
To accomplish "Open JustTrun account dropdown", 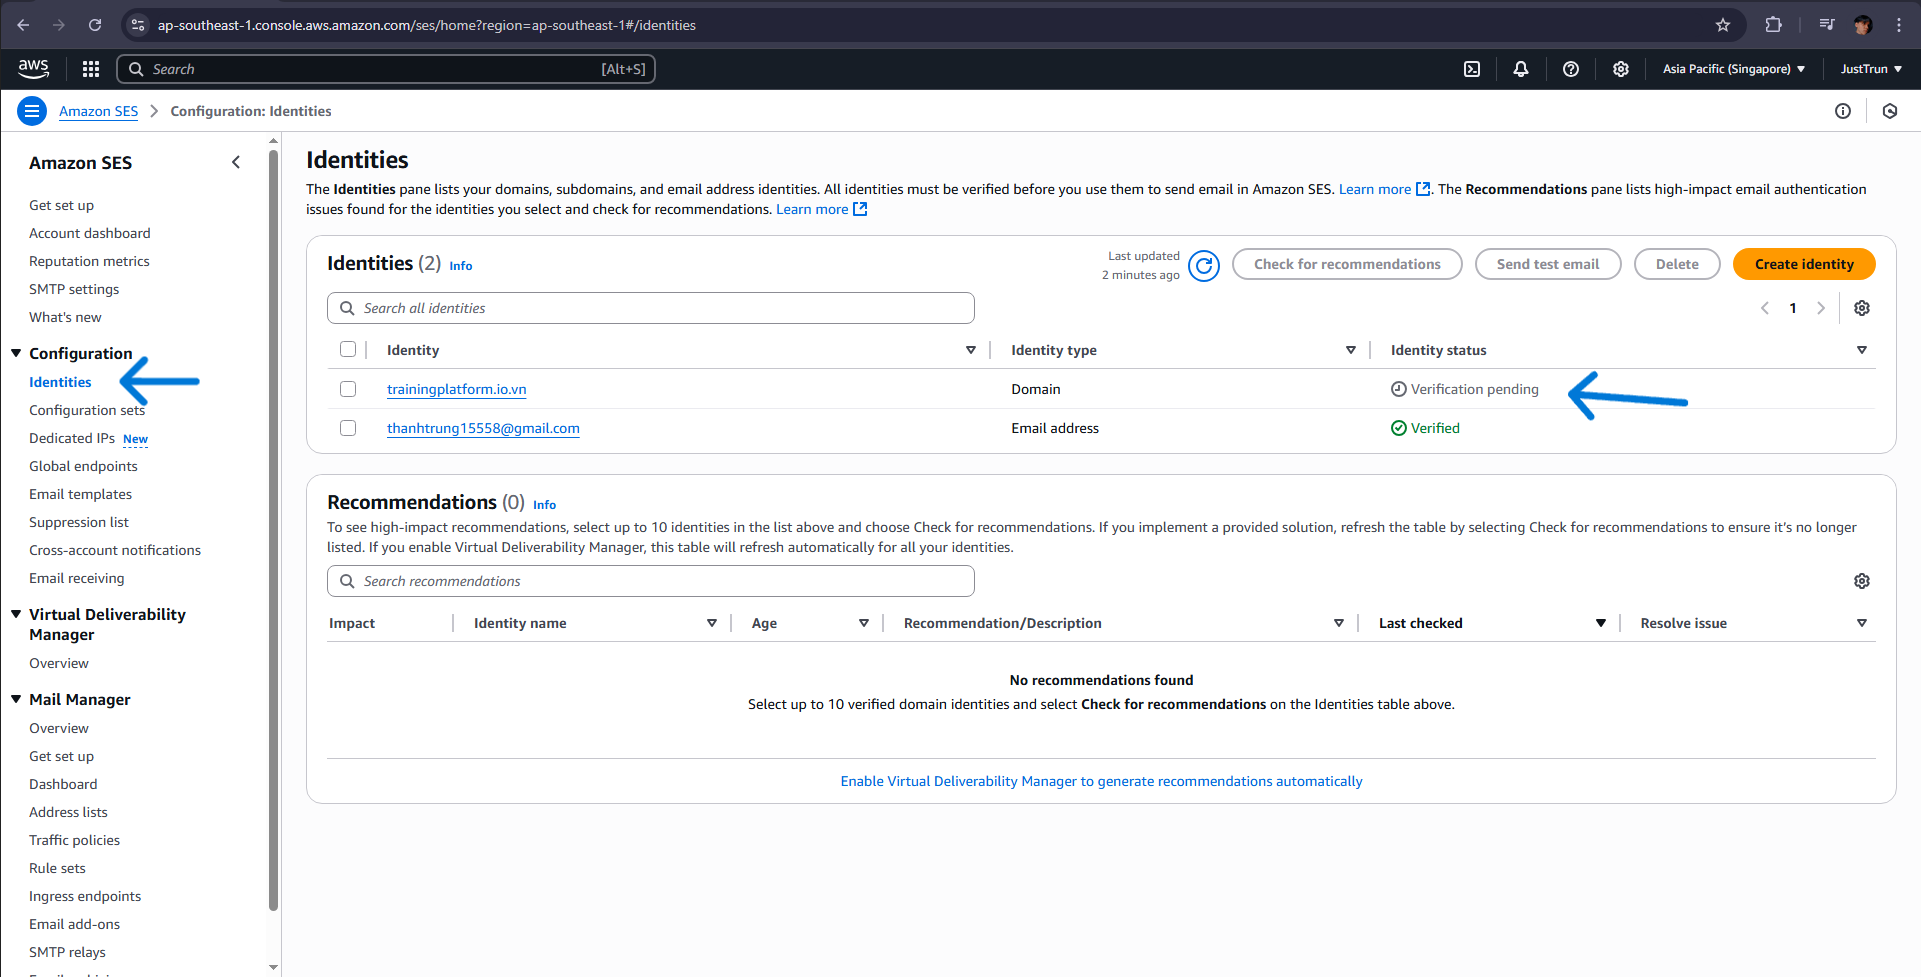I will (1870, 69).
